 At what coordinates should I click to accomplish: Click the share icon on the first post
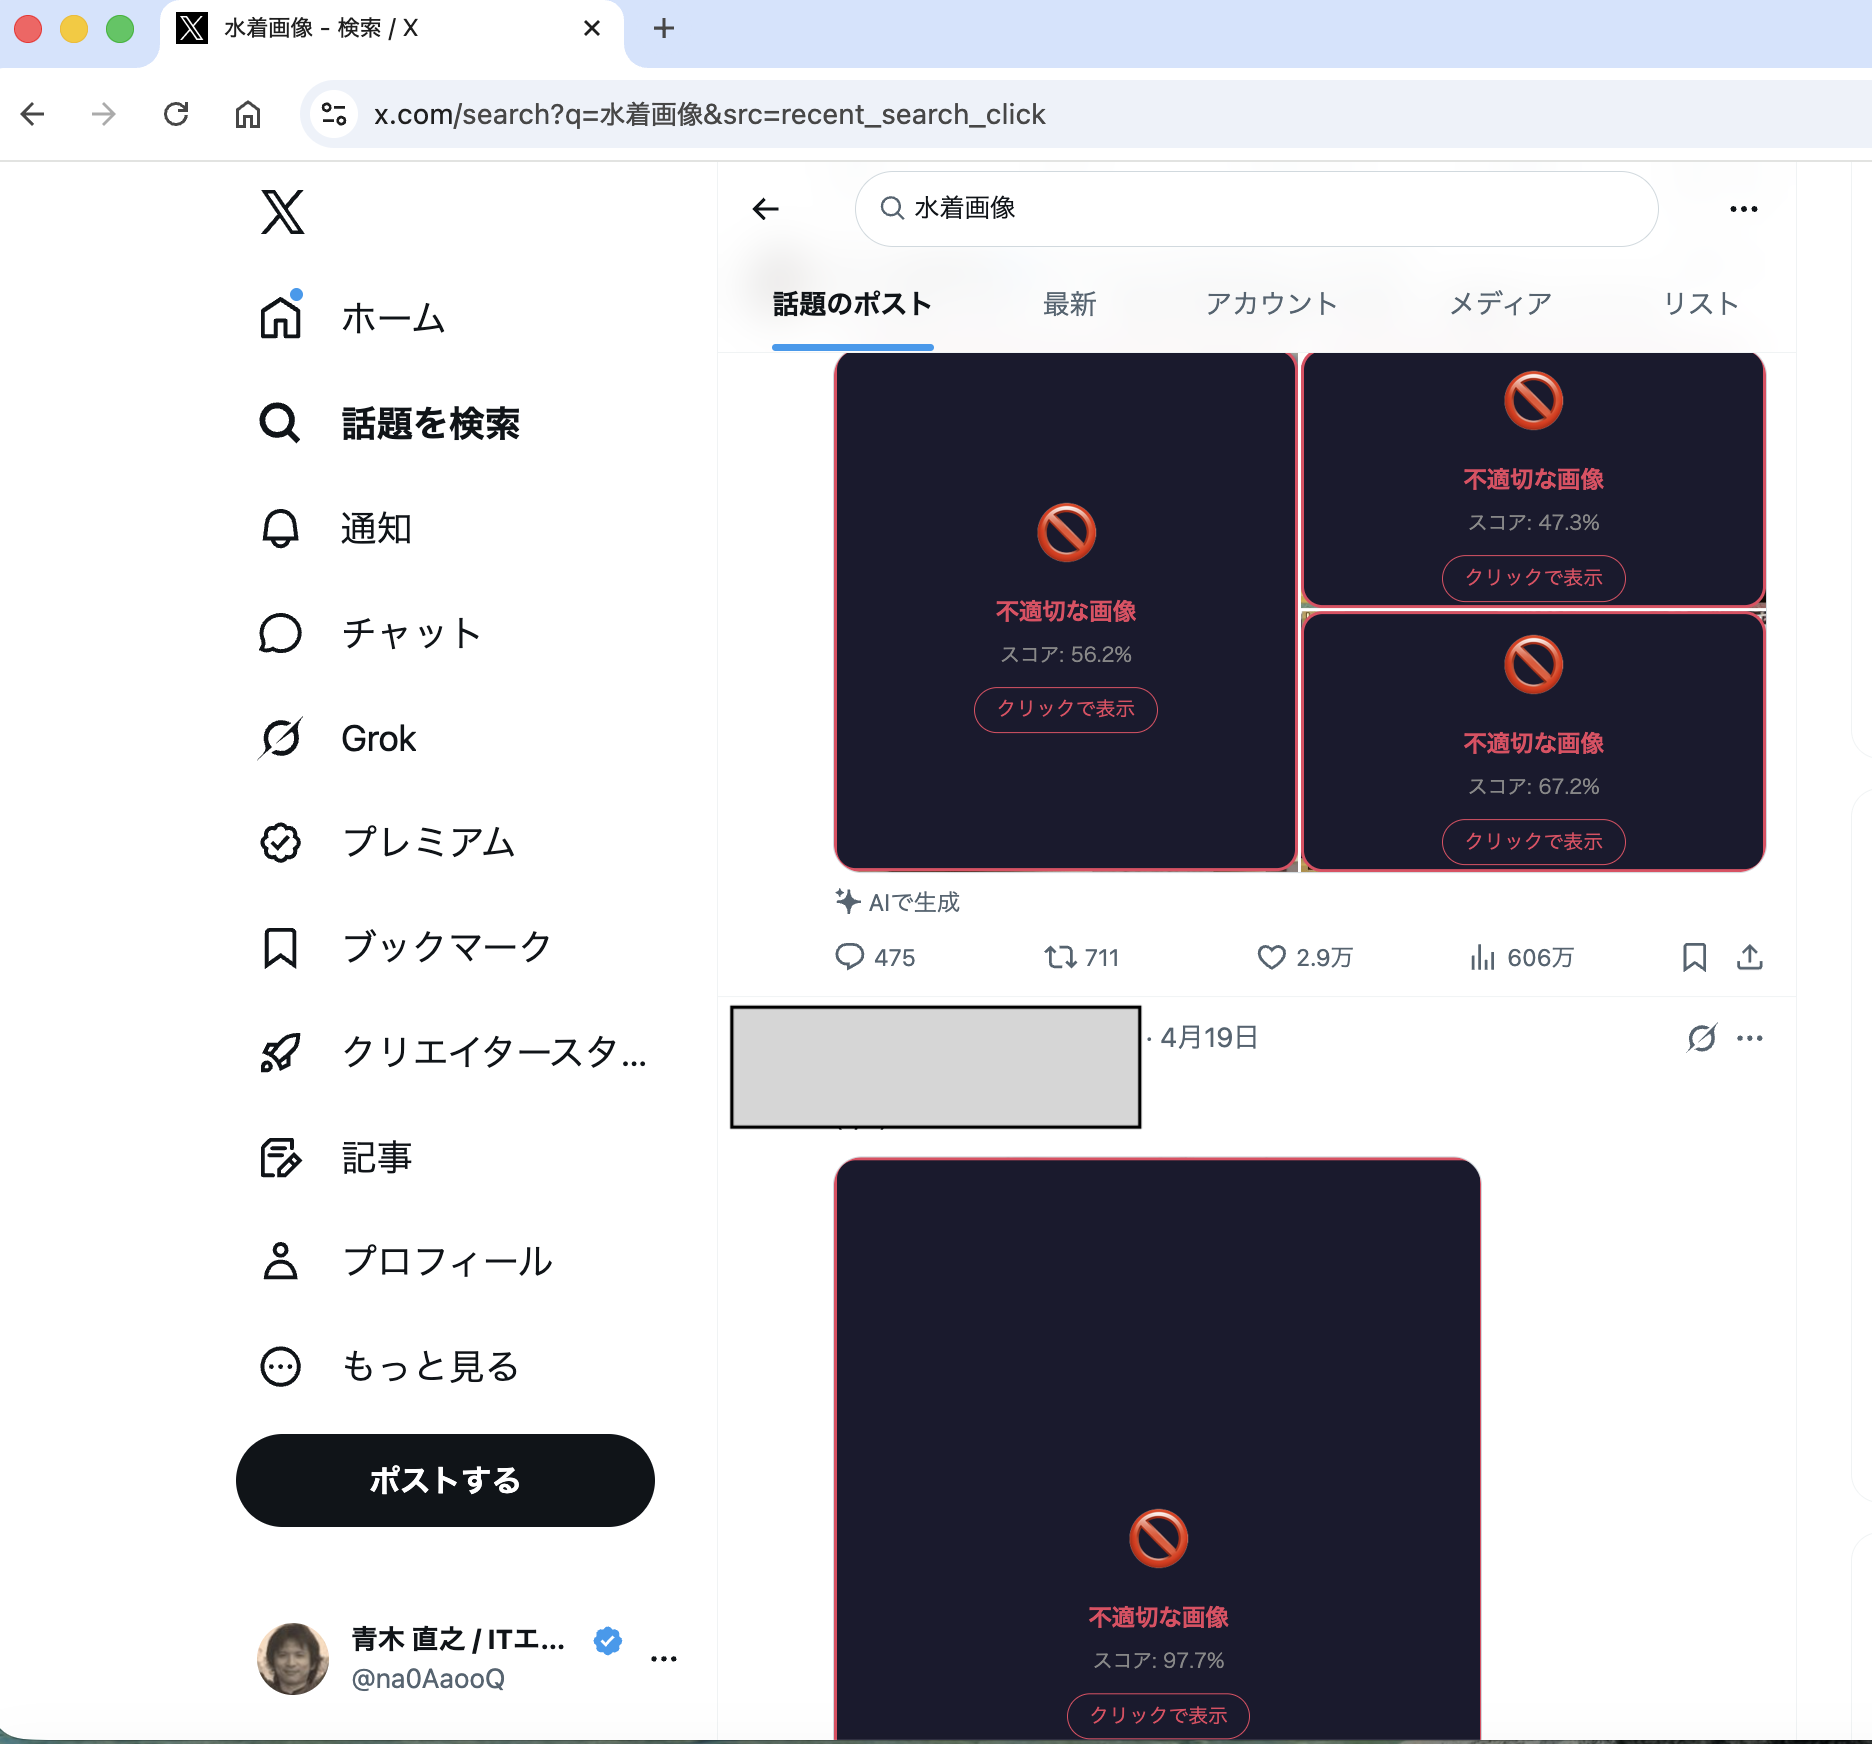click(1750, 957)
